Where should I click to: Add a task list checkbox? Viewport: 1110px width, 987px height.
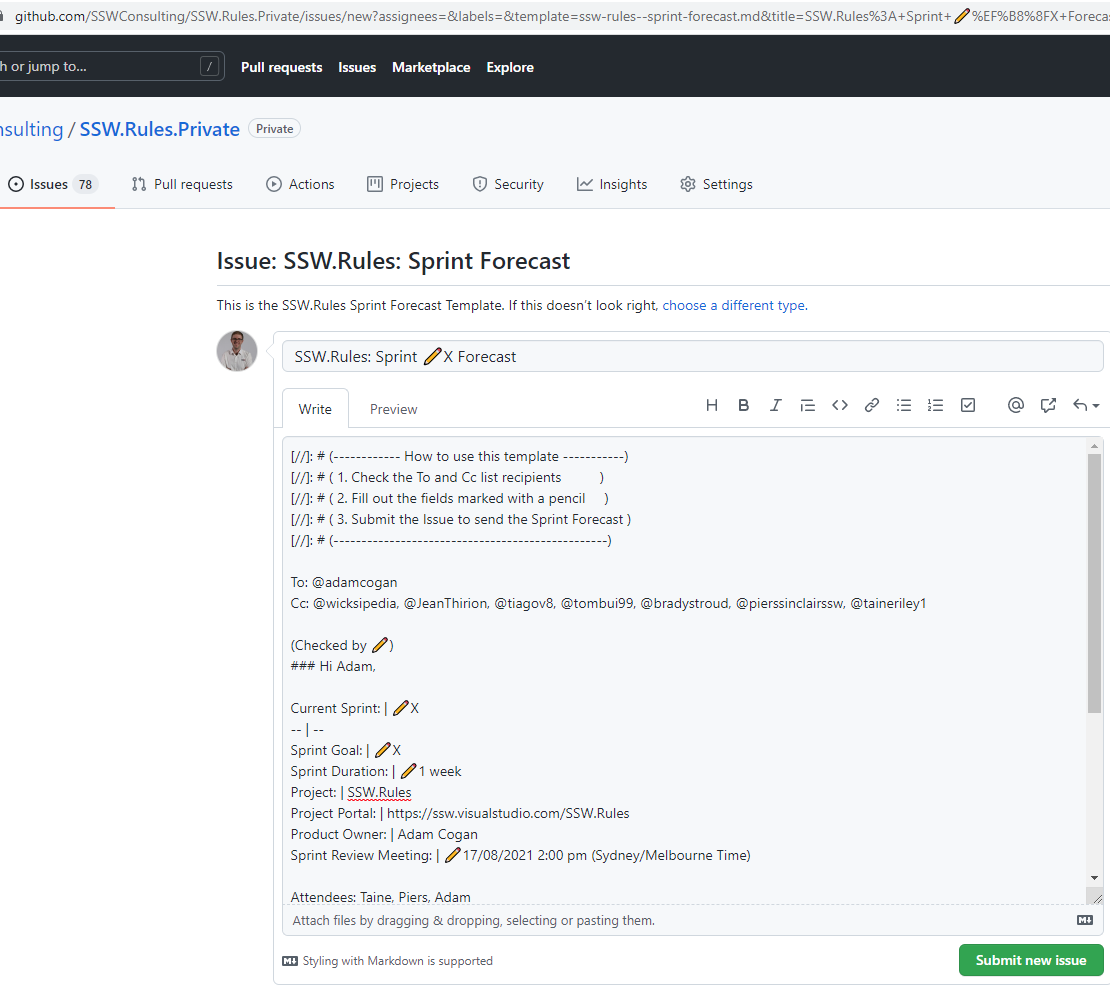click(x=968, y=405)
